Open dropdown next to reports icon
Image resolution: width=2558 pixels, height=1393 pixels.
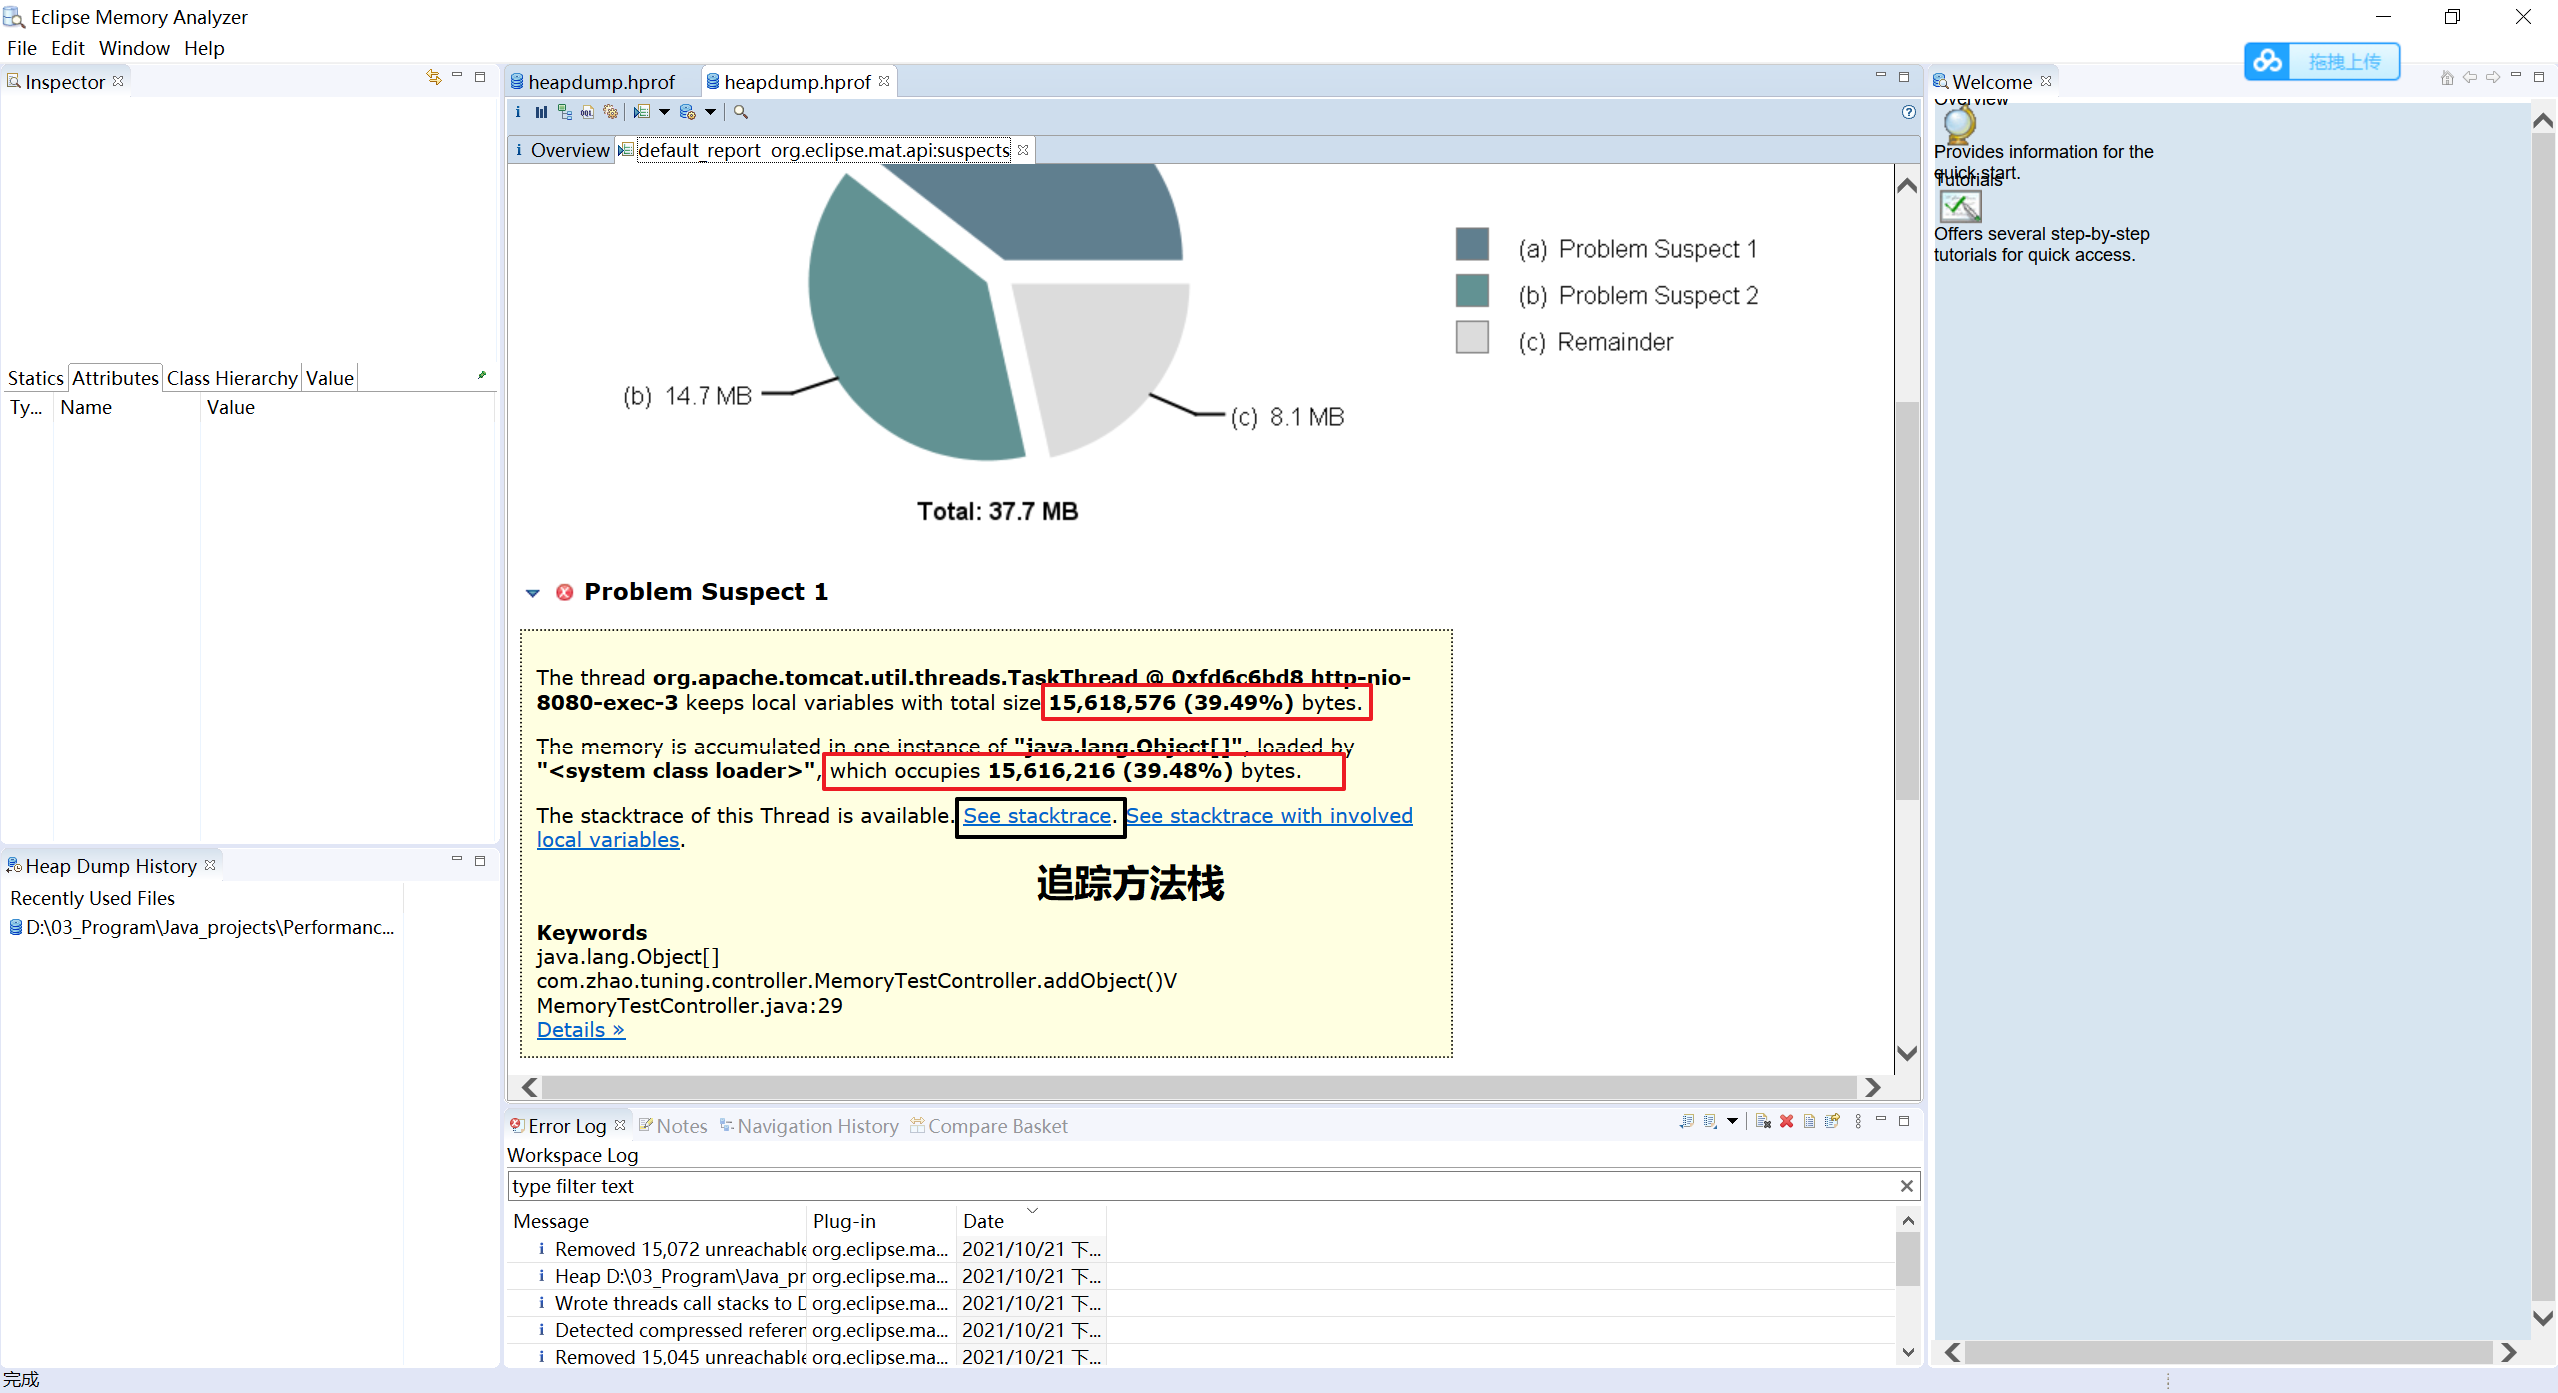664,112
